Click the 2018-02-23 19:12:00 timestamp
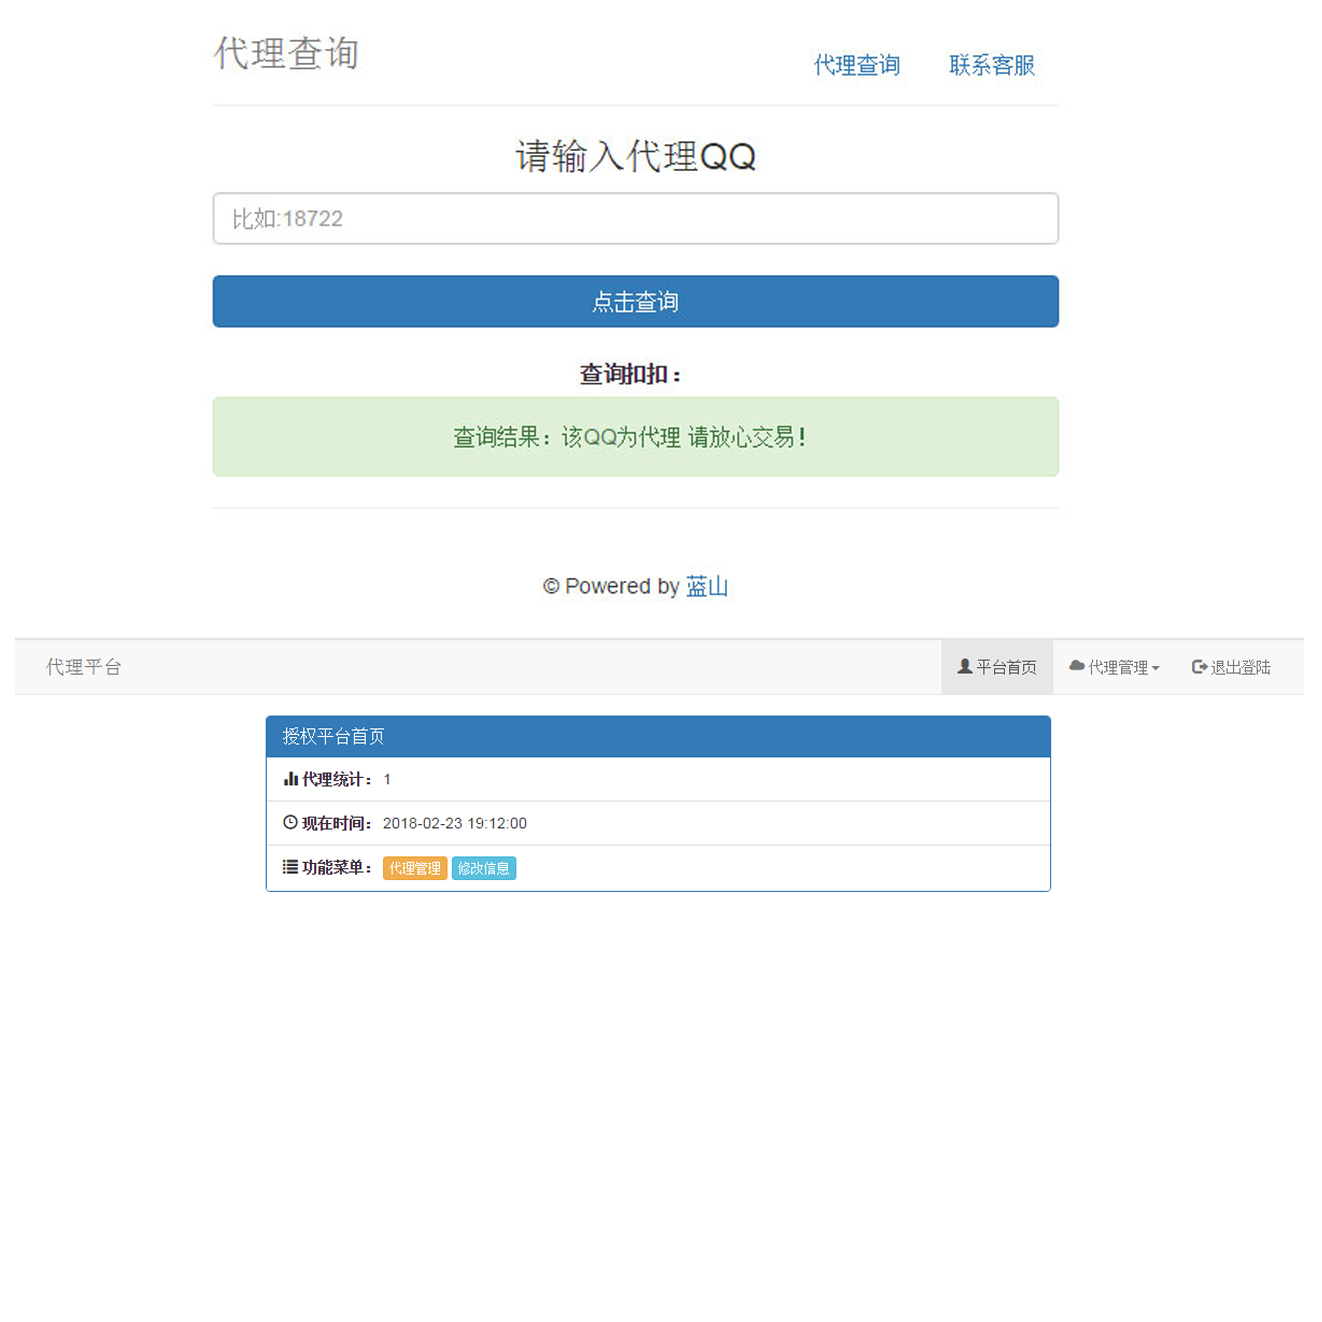The height and width of the screenshot is (1322, 1322). click(454, 823)
